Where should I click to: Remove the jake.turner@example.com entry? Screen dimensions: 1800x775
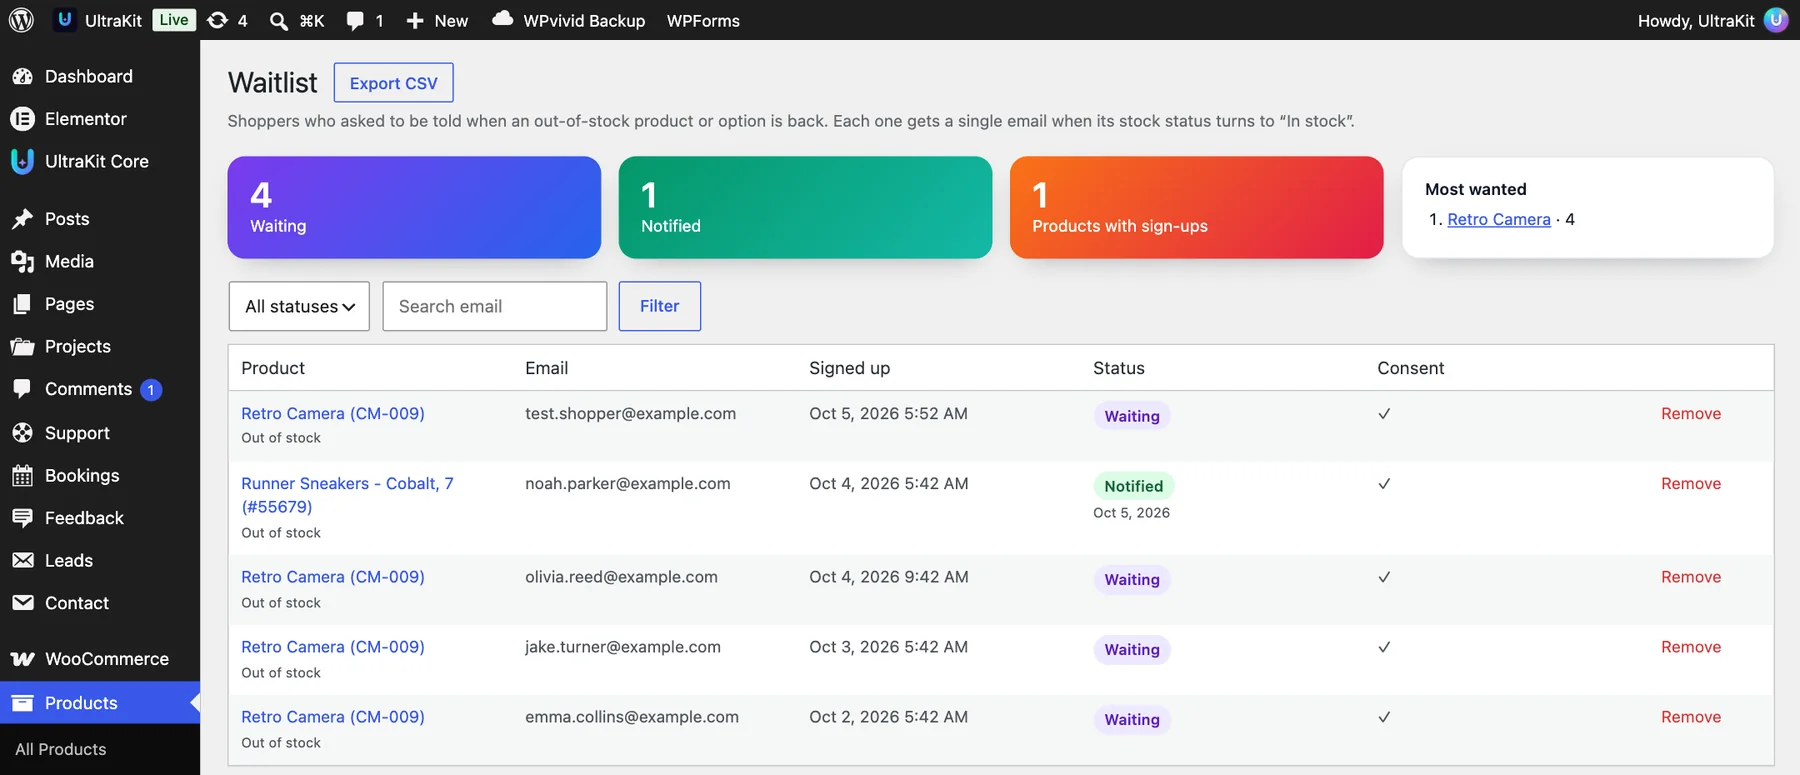point(1691,647)
